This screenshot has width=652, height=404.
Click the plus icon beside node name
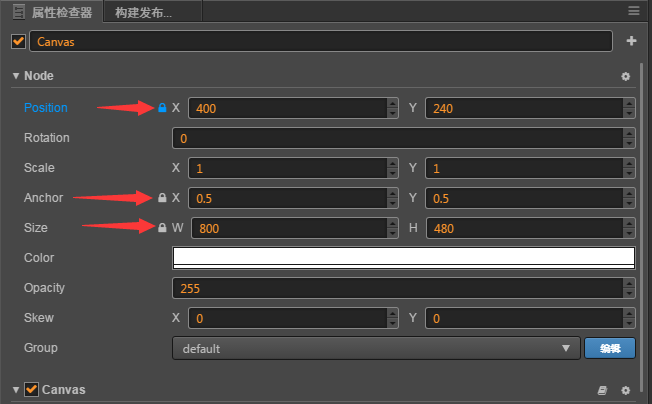pos(631,41)
